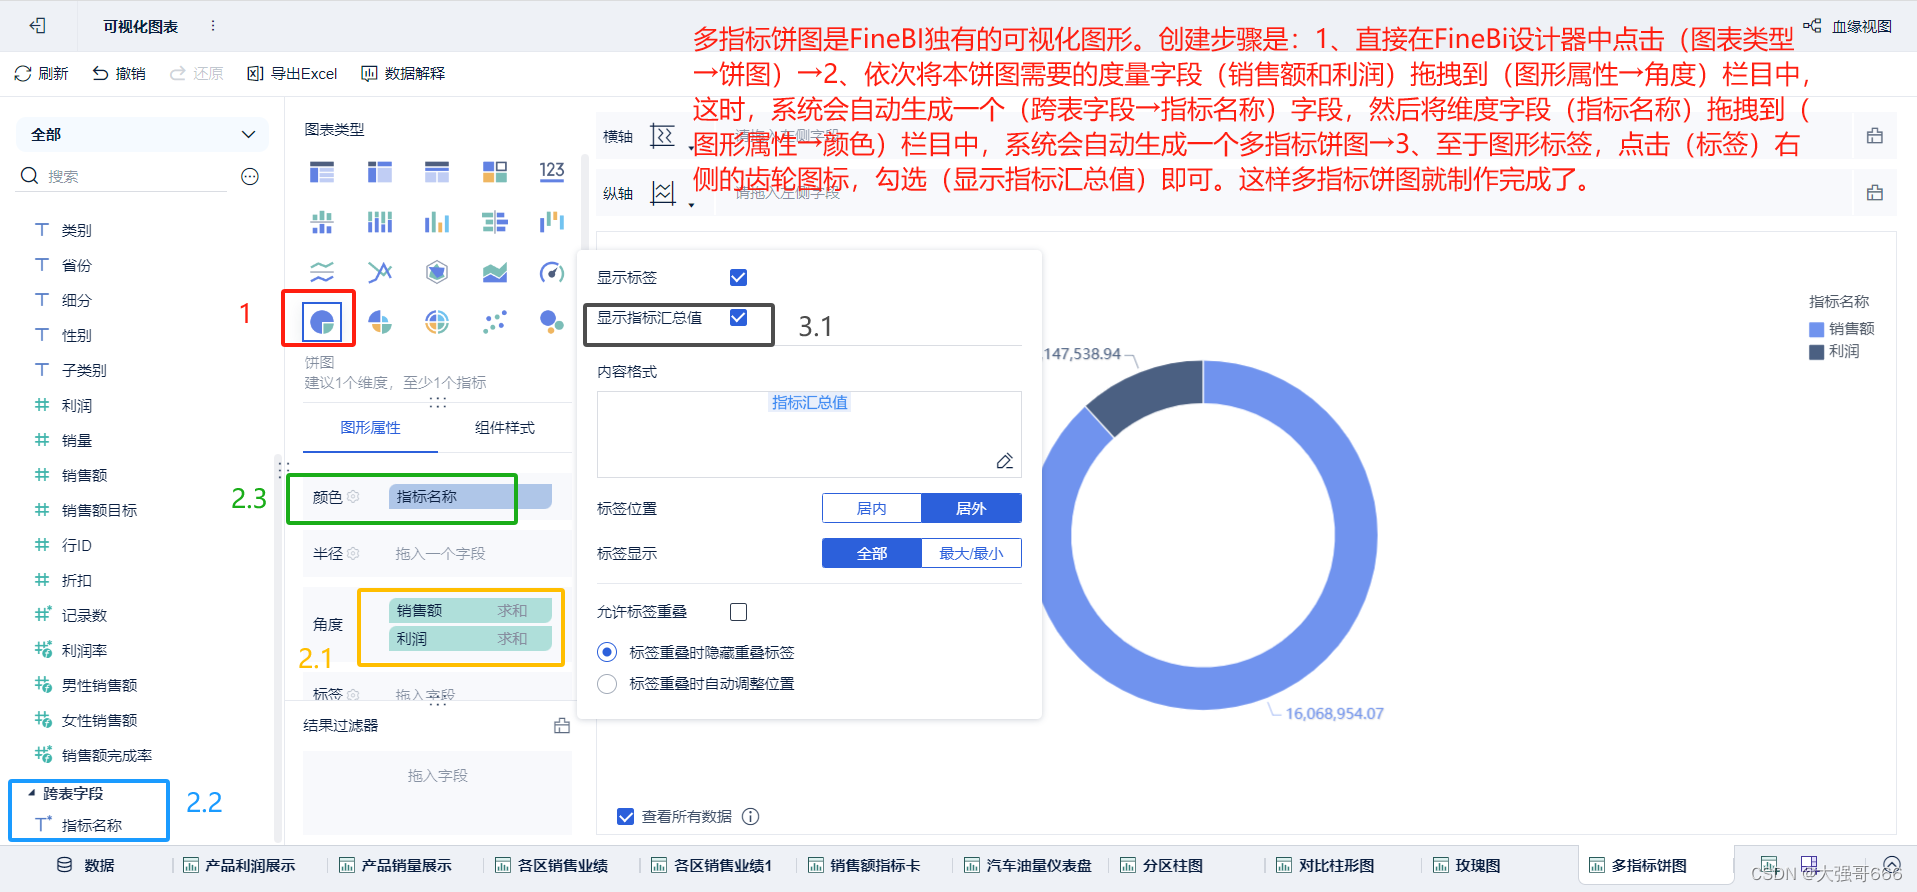Select the bubble chart type icon
1917x892 pixels.
(552, 321)
